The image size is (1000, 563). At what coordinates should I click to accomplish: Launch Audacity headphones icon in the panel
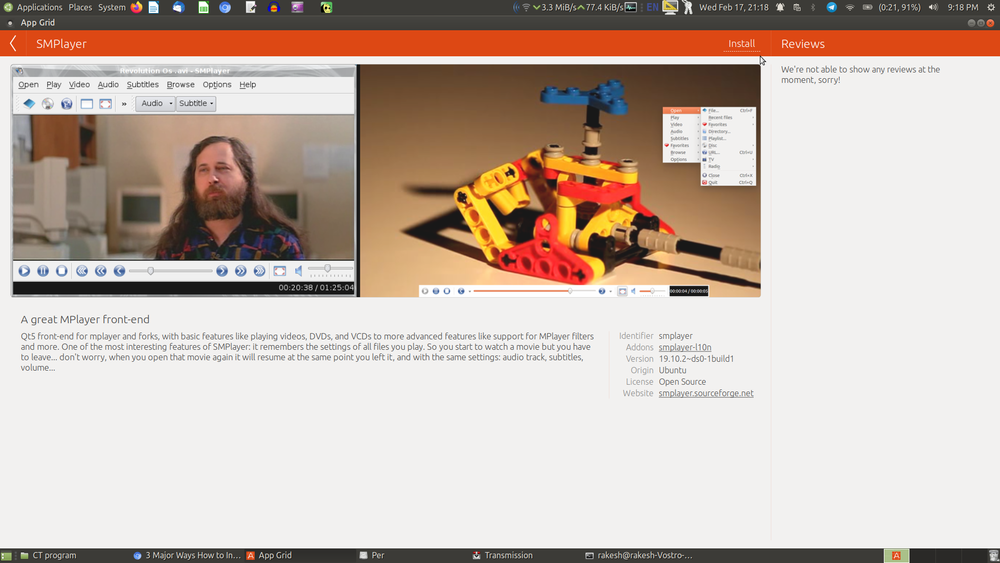click(274, 7)
